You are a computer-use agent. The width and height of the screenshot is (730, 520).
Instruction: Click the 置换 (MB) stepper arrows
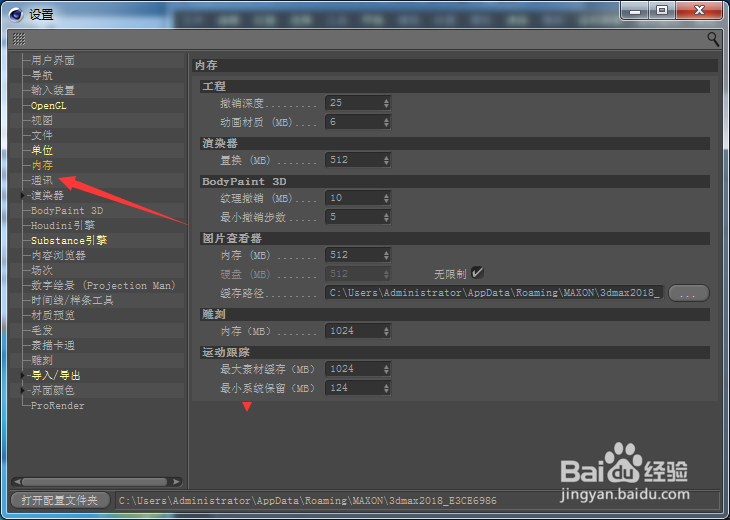tap(386, 160)
